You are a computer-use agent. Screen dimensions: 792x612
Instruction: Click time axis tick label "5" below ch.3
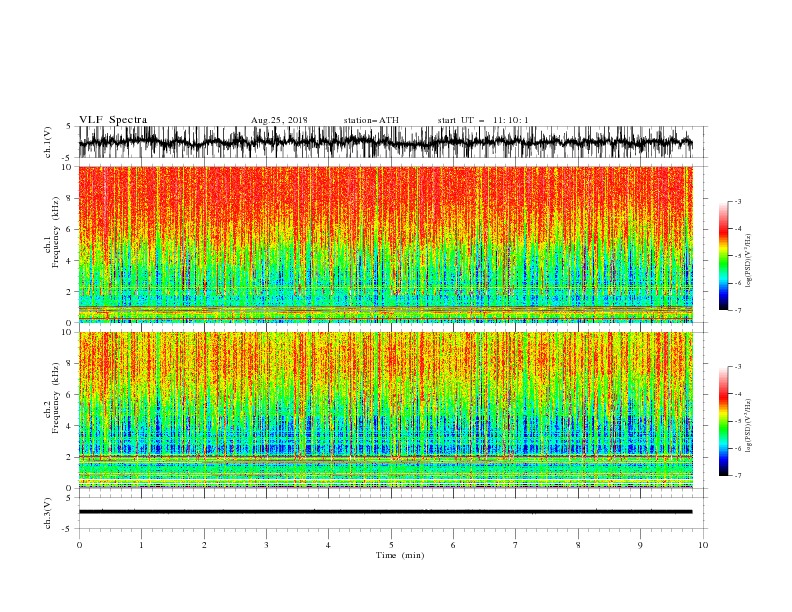pos(391,545)
